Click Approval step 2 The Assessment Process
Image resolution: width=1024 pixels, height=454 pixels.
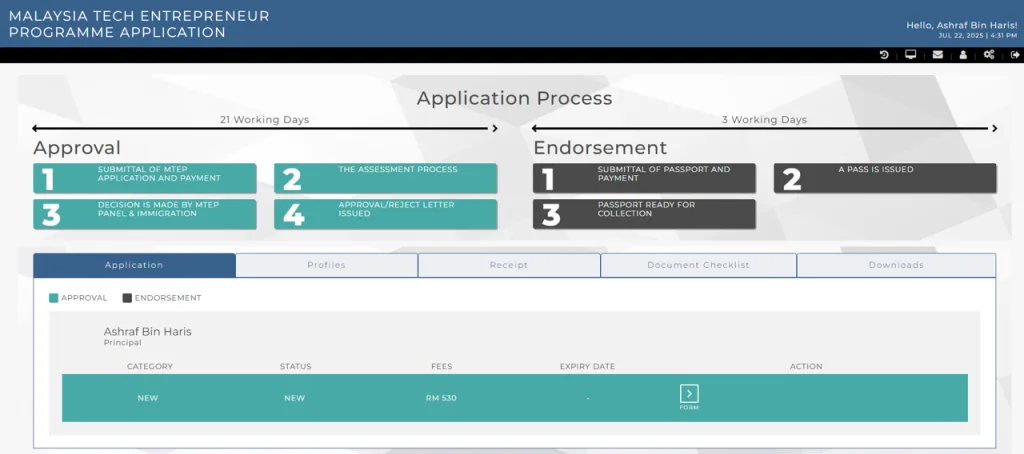tap(385, 178)
